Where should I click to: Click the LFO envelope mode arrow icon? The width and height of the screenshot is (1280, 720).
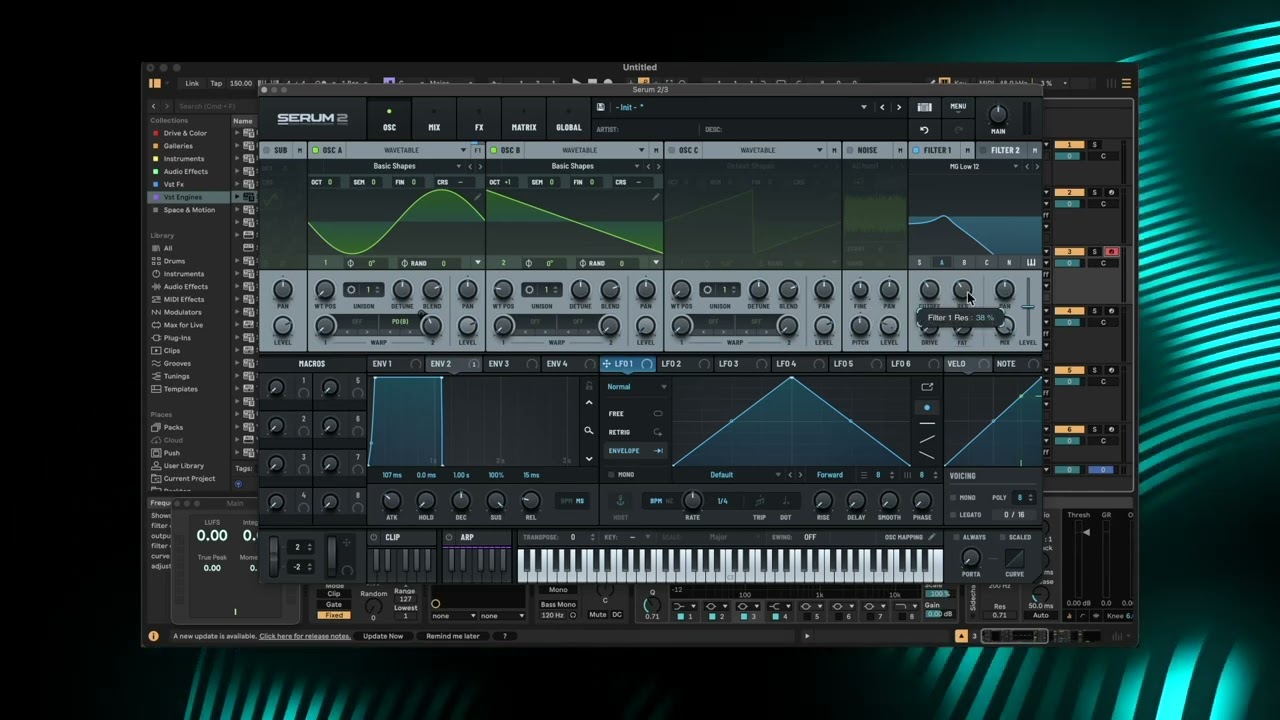click(x=658, y=451)
